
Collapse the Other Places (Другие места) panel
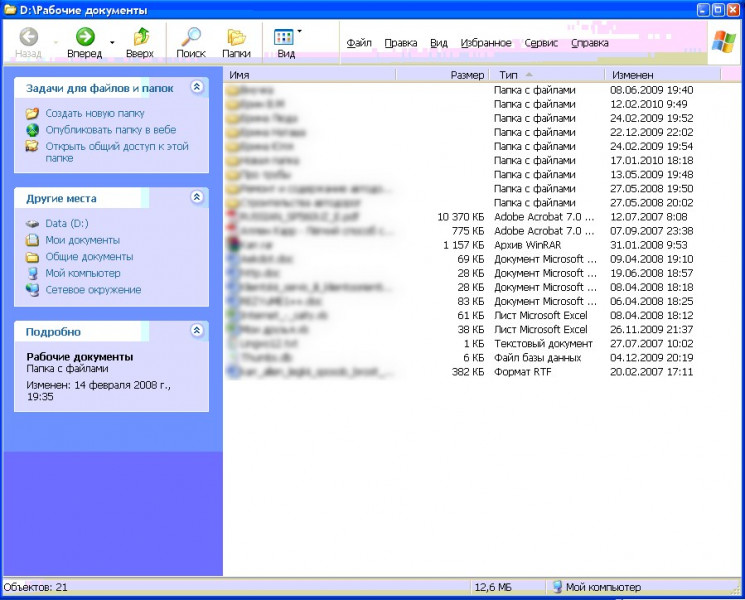(197, 198)
